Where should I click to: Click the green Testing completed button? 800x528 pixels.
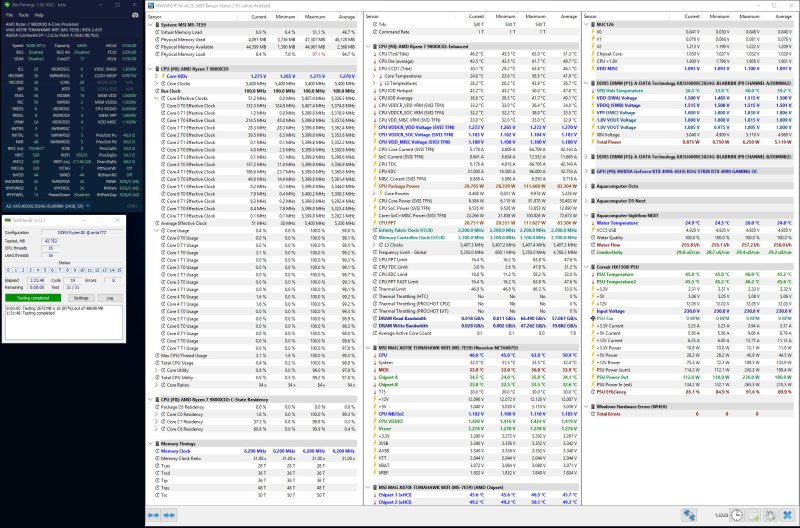click(33, 298)
